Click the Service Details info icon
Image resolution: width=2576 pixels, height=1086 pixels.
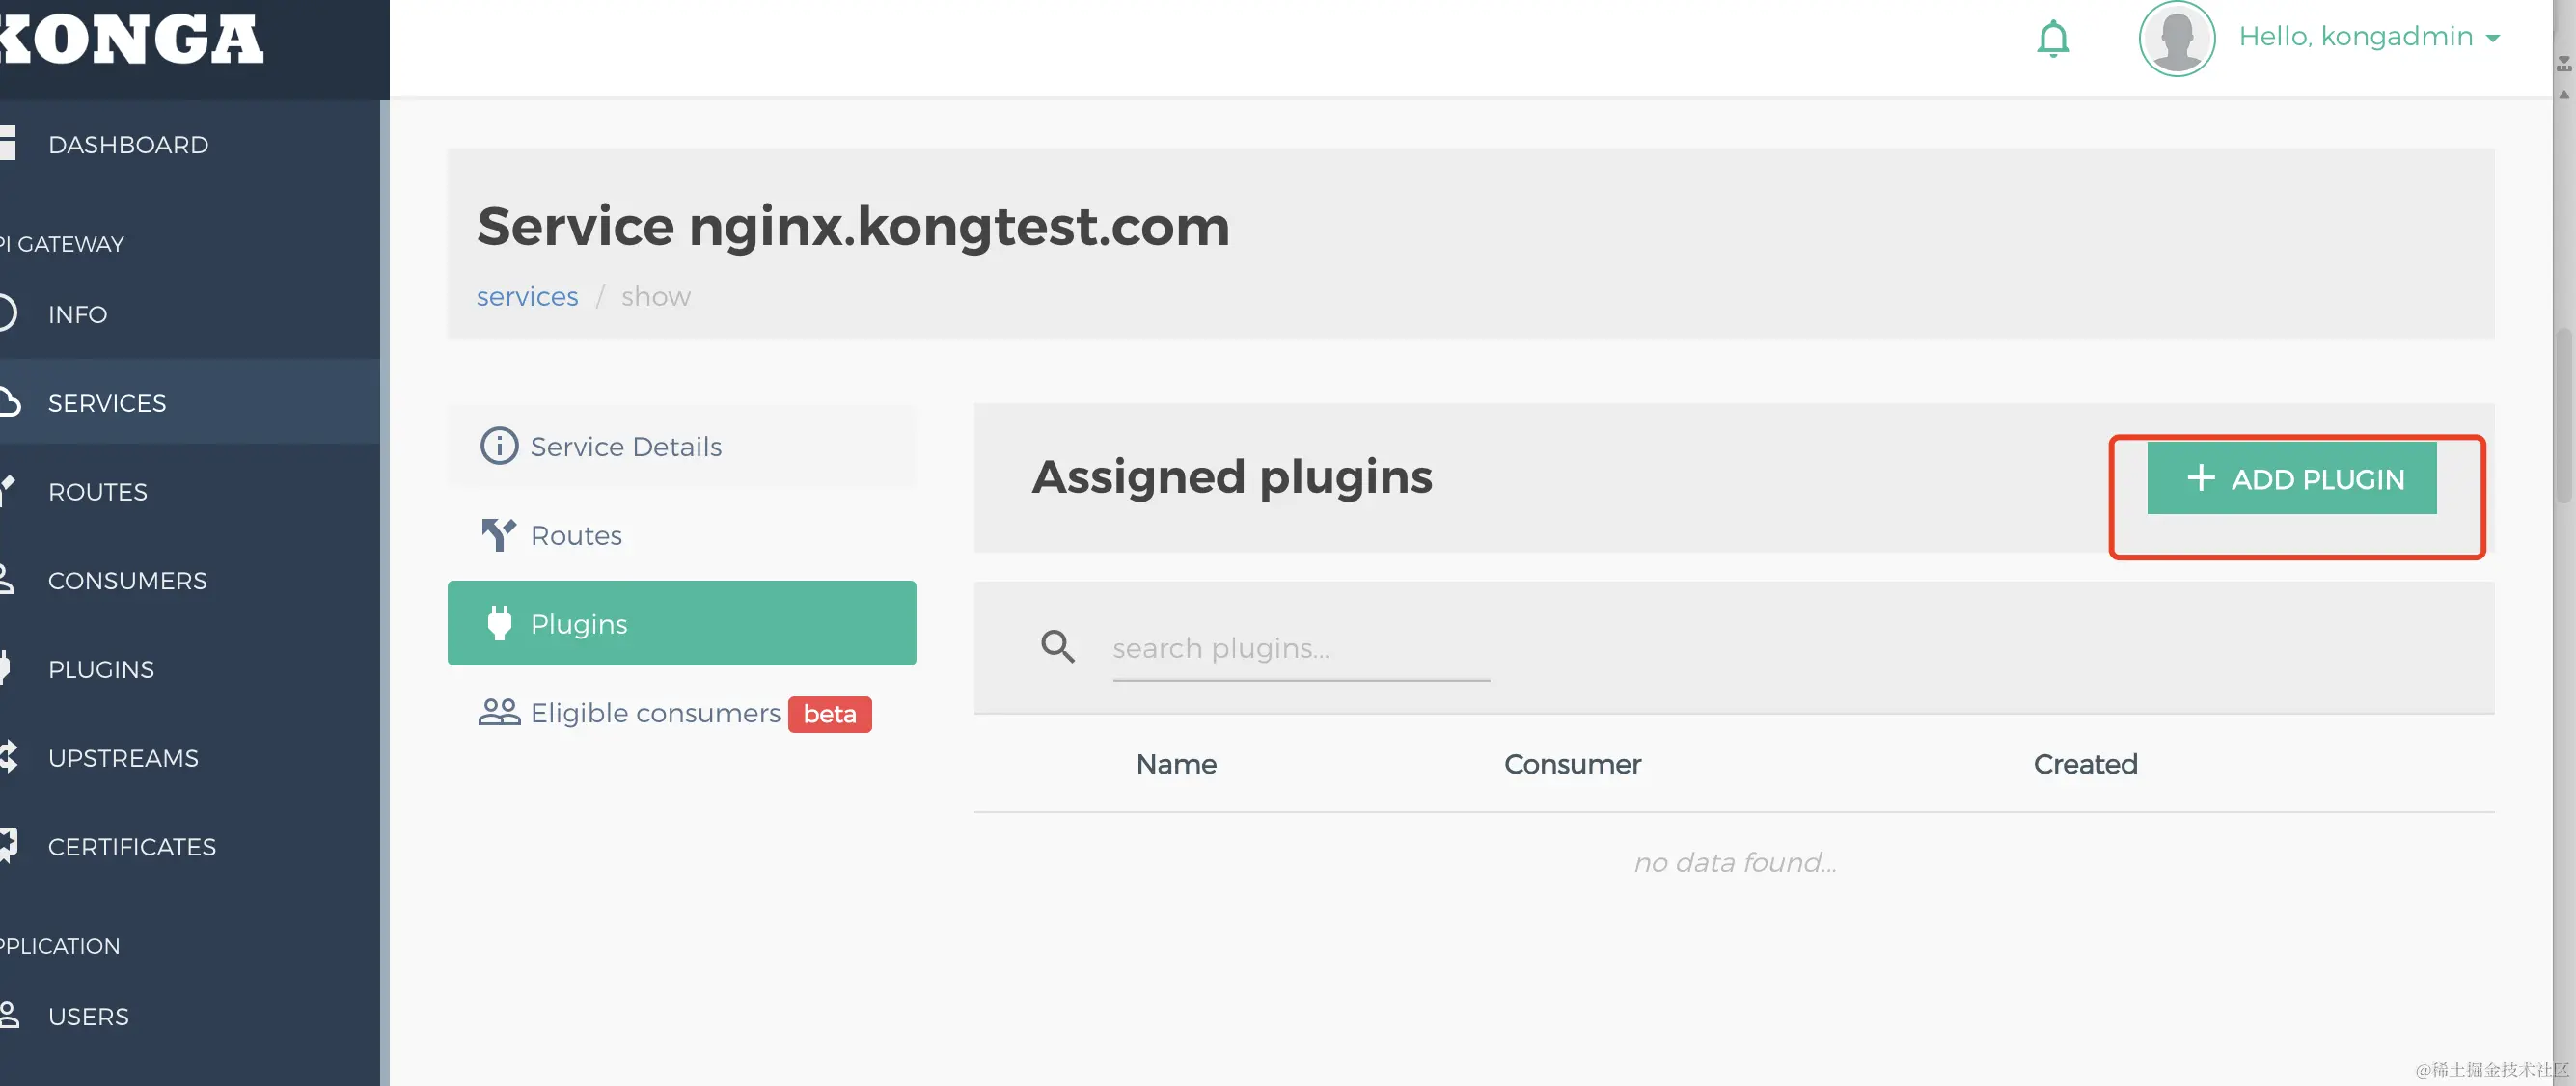[x=499, y=446]
